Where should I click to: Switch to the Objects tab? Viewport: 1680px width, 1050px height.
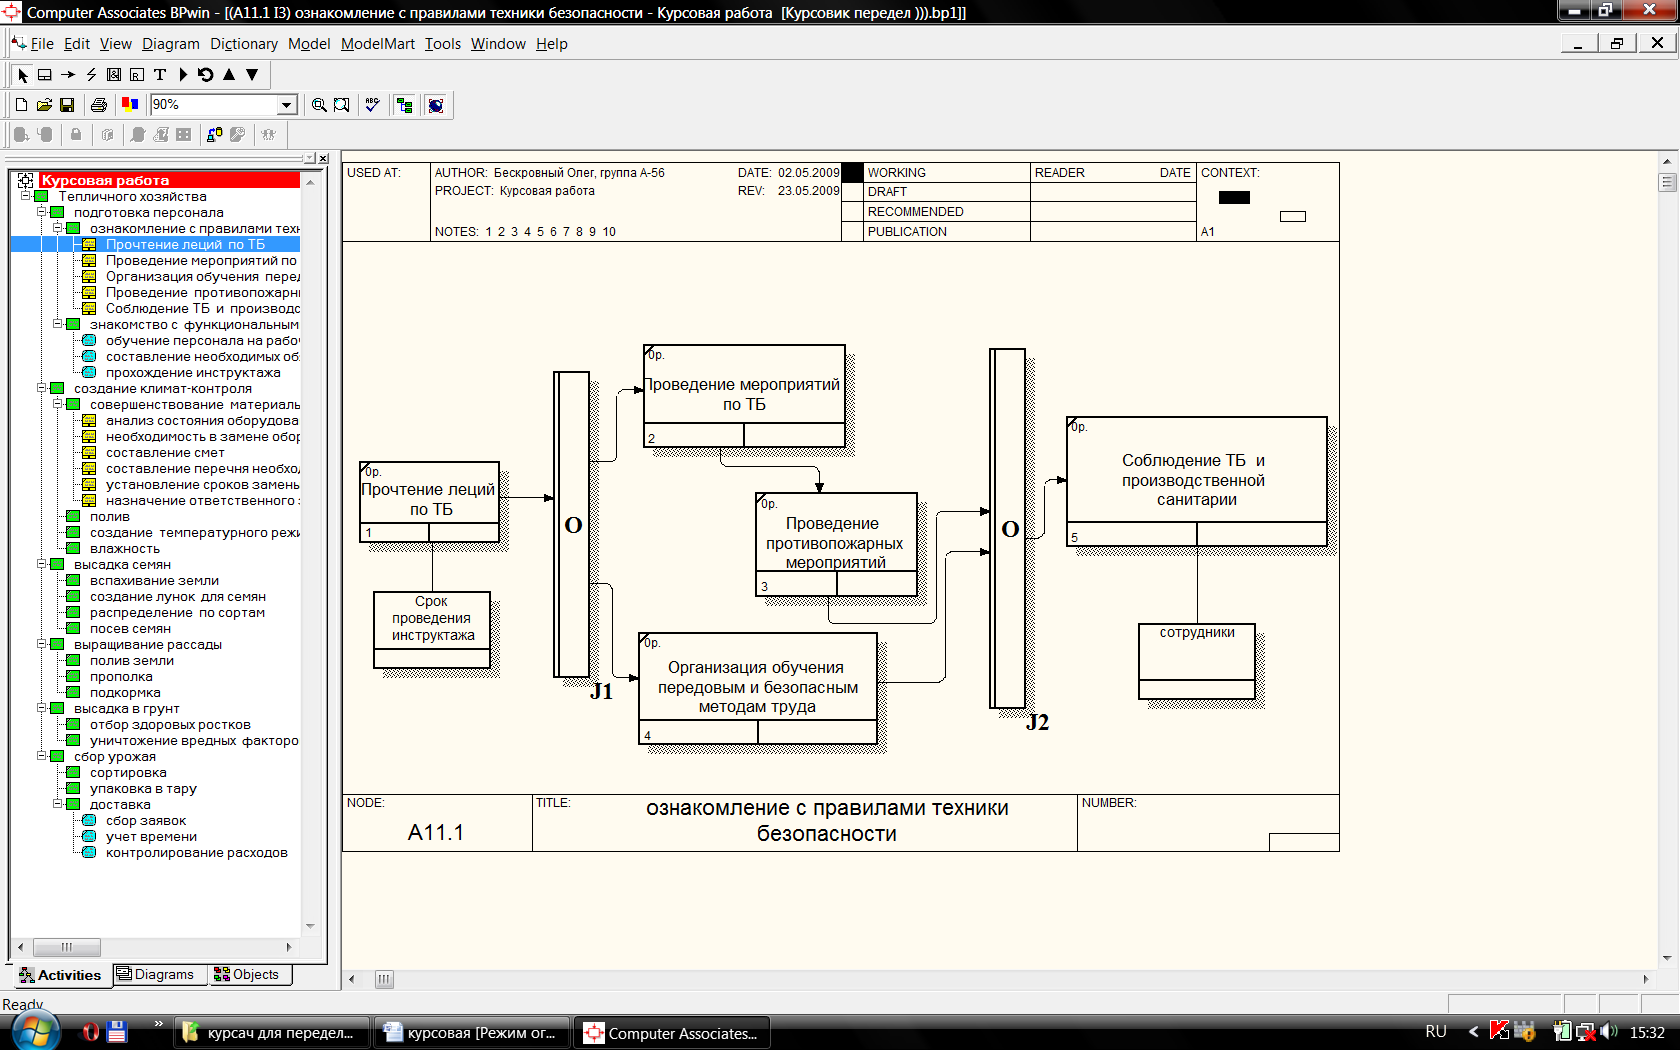[247, 974]
